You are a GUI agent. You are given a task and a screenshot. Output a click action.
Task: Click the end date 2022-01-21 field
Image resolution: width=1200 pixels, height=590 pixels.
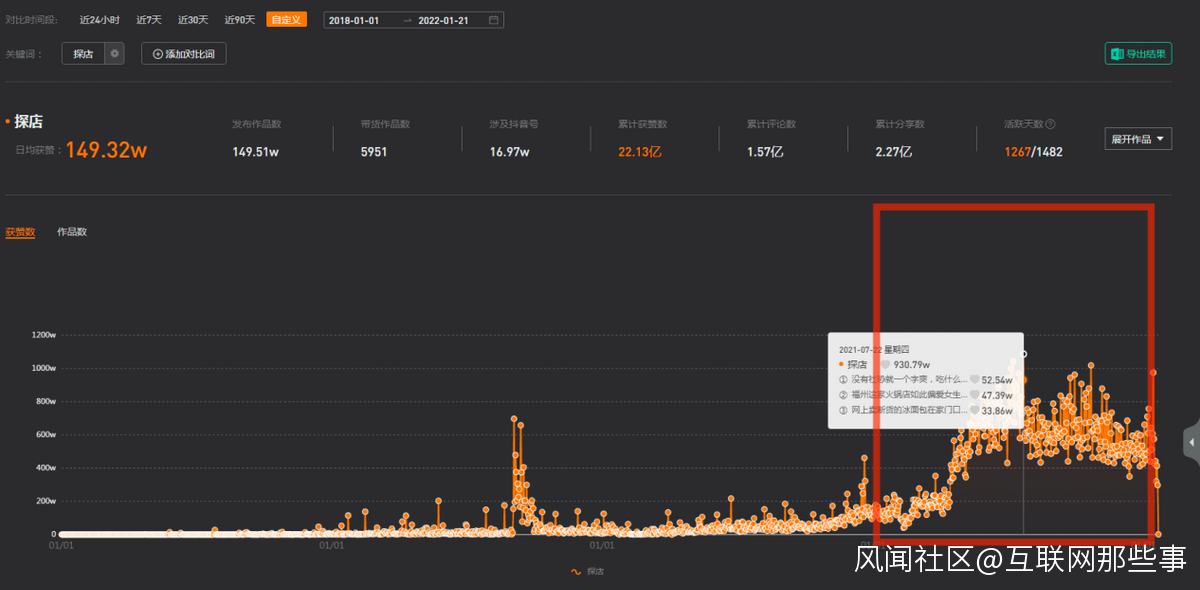(x=443, y=20)
